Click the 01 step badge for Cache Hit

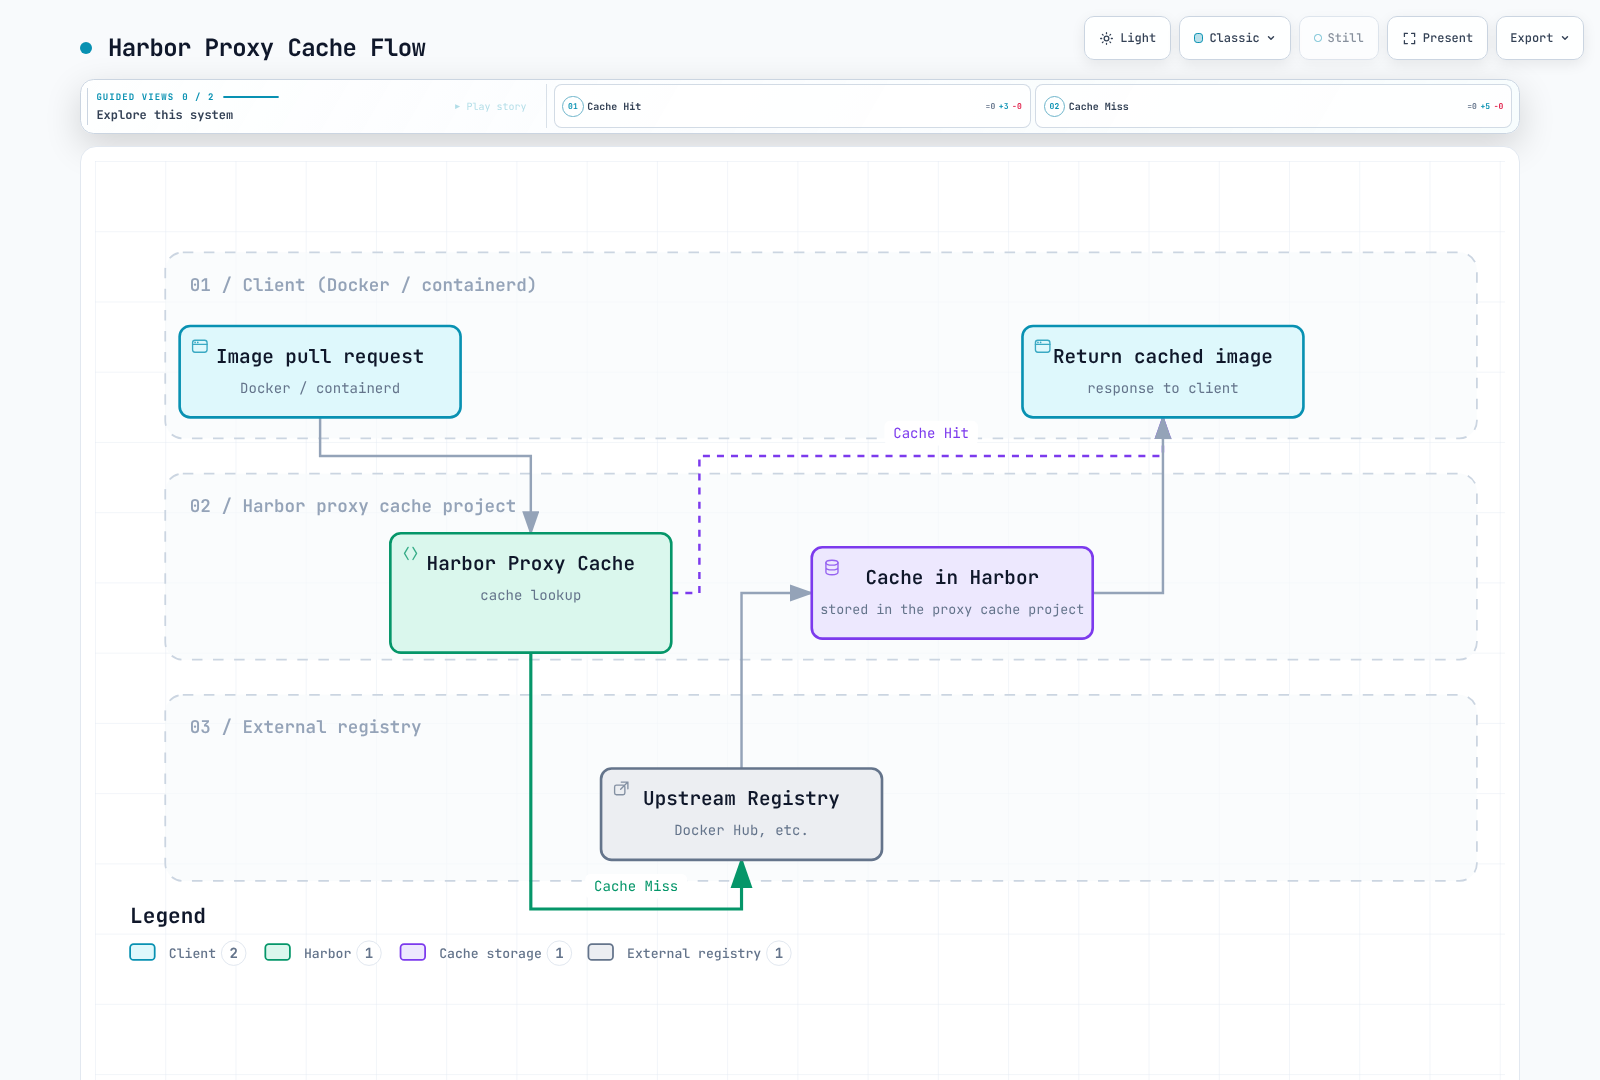pos(573,106)
